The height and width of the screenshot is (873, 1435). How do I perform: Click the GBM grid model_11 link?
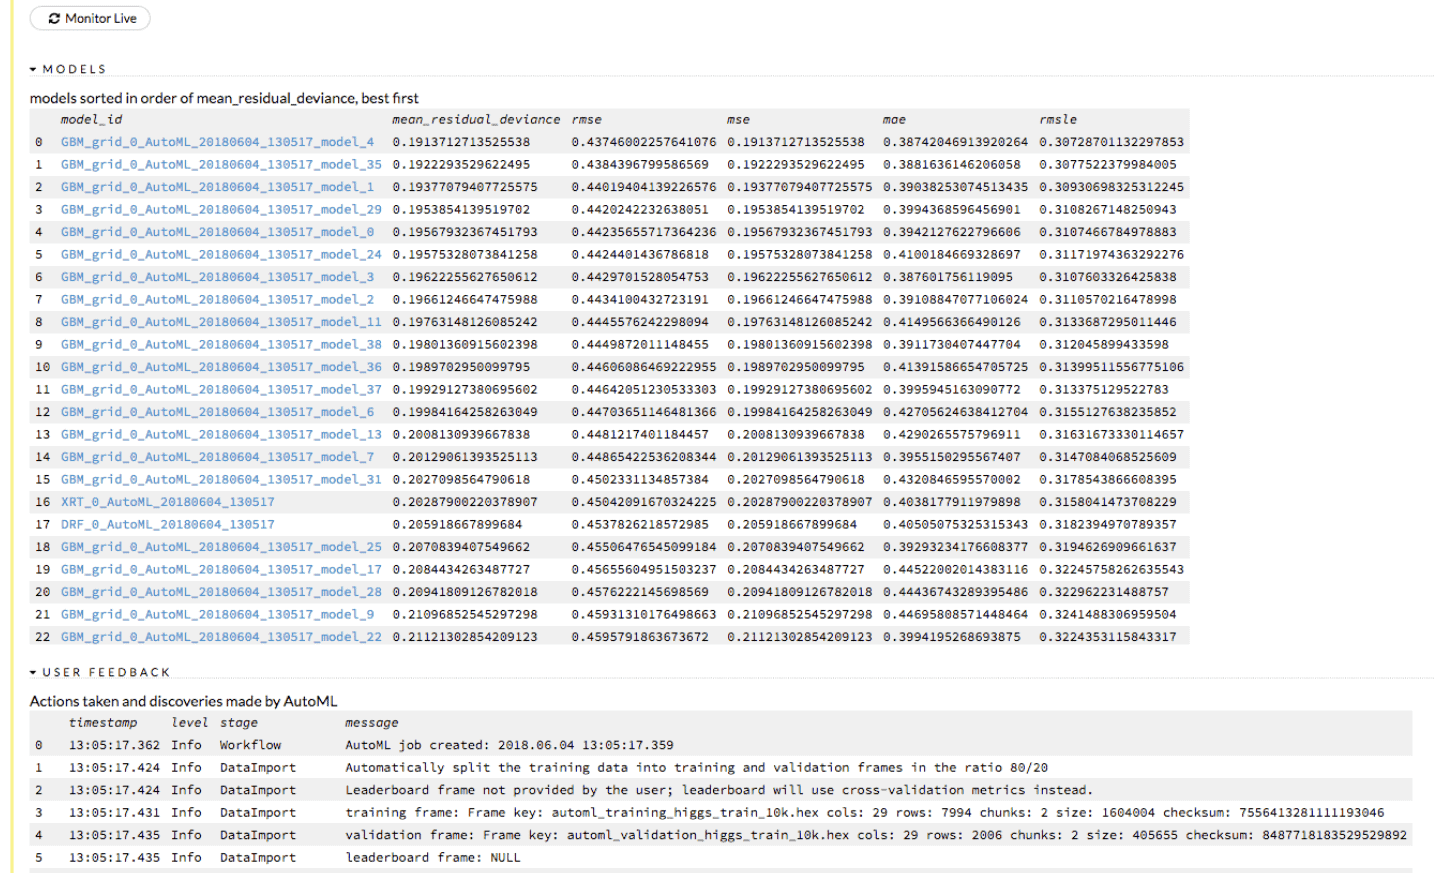point(221,322)
